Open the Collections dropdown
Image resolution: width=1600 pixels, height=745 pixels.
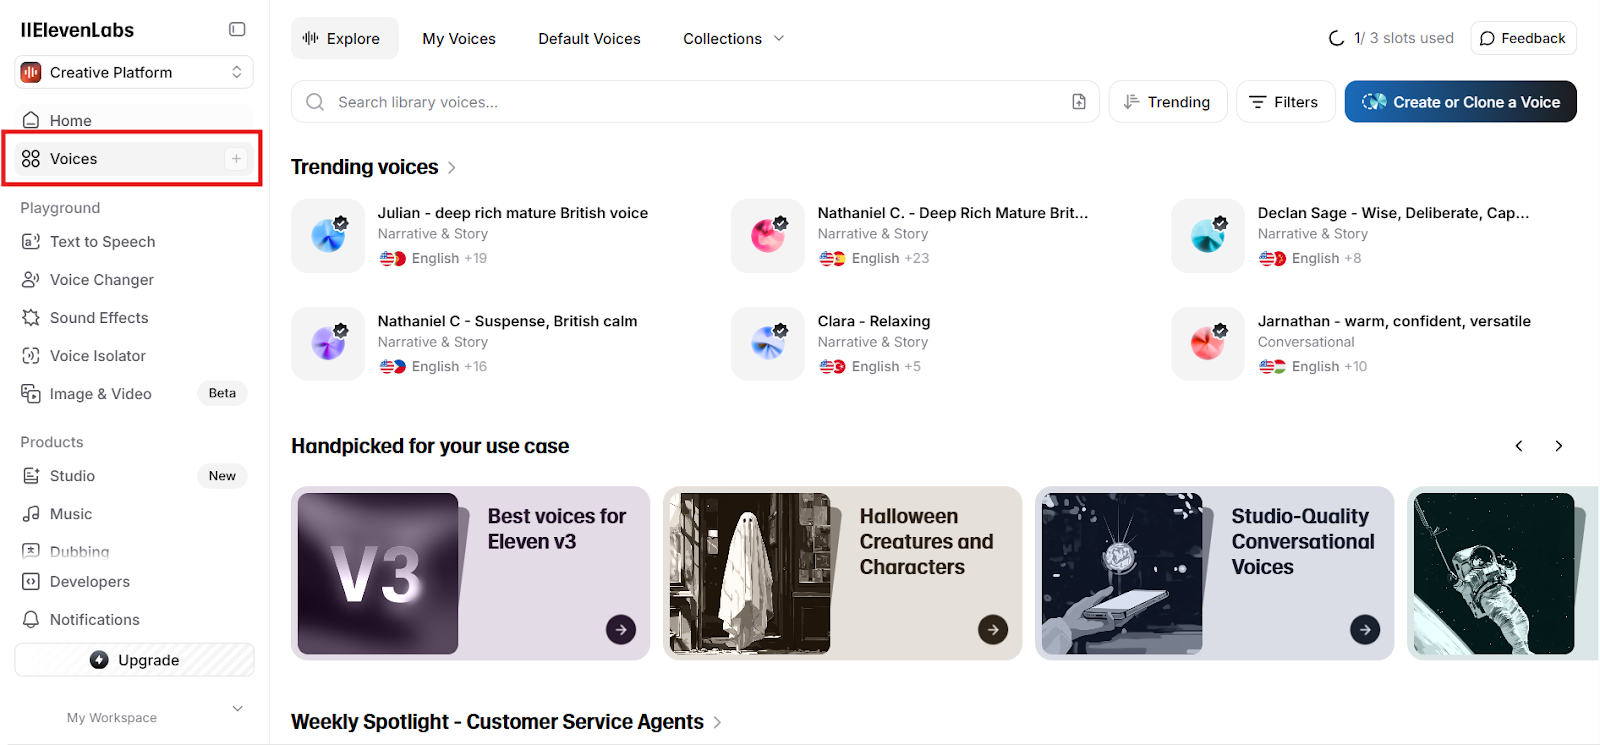point(734,38)
